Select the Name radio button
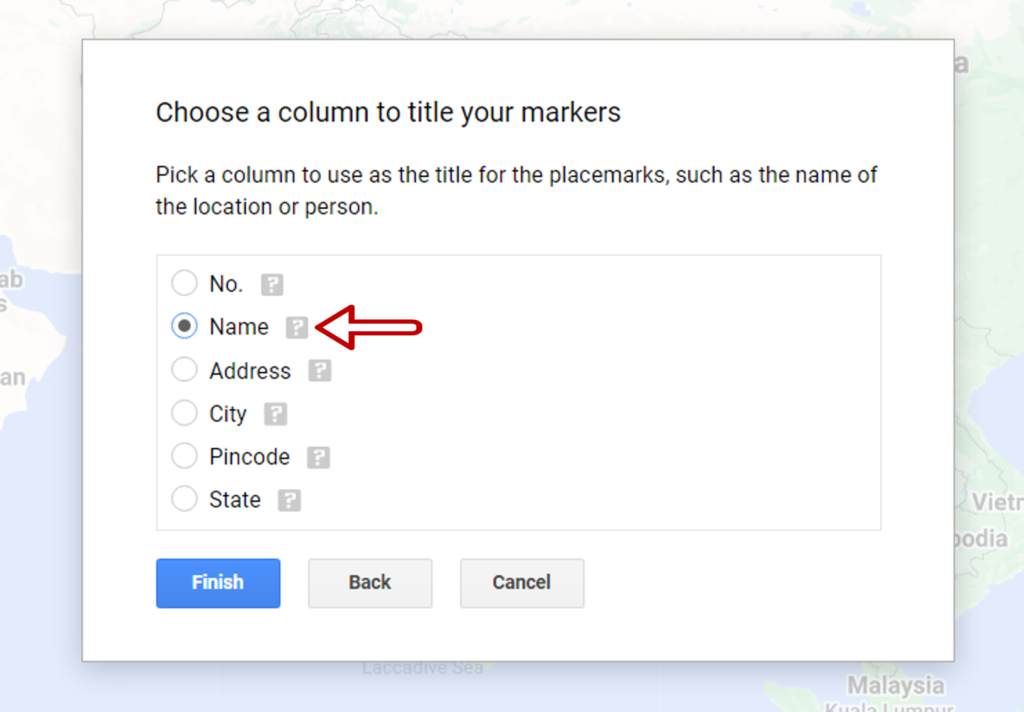 [184, 326]
